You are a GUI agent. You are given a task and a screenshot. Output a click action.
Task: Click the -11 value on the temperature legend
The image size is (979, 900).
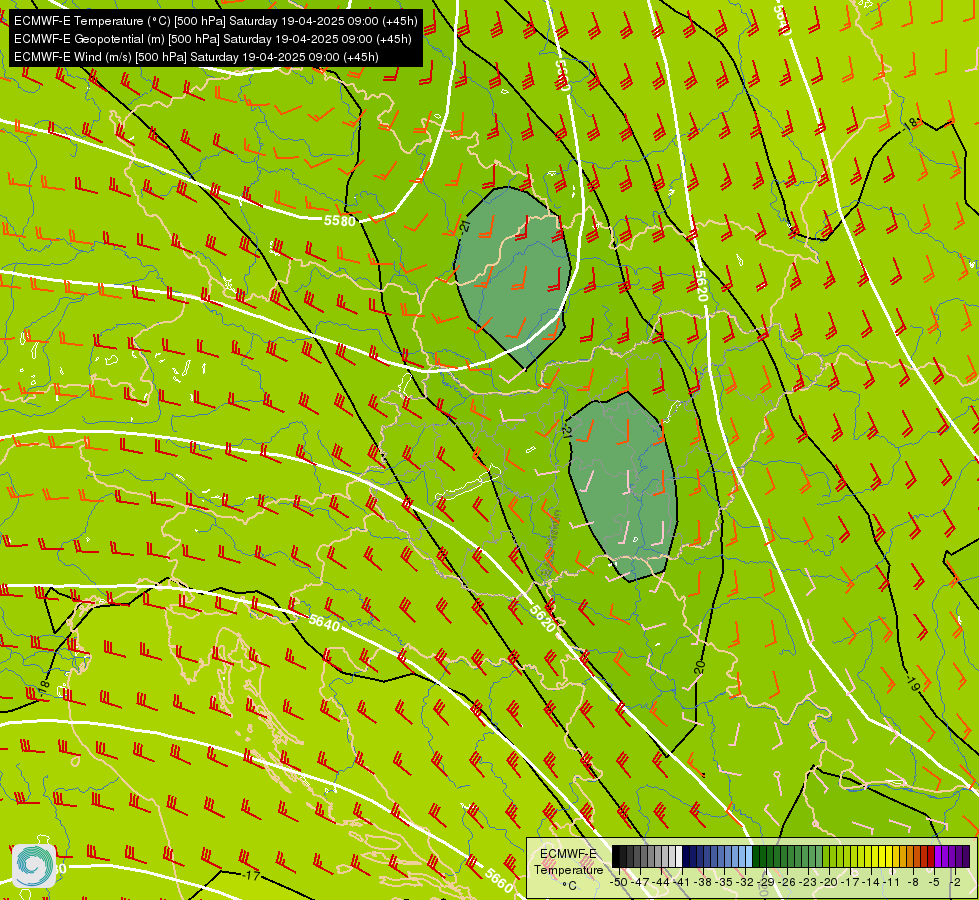[891, 882]
